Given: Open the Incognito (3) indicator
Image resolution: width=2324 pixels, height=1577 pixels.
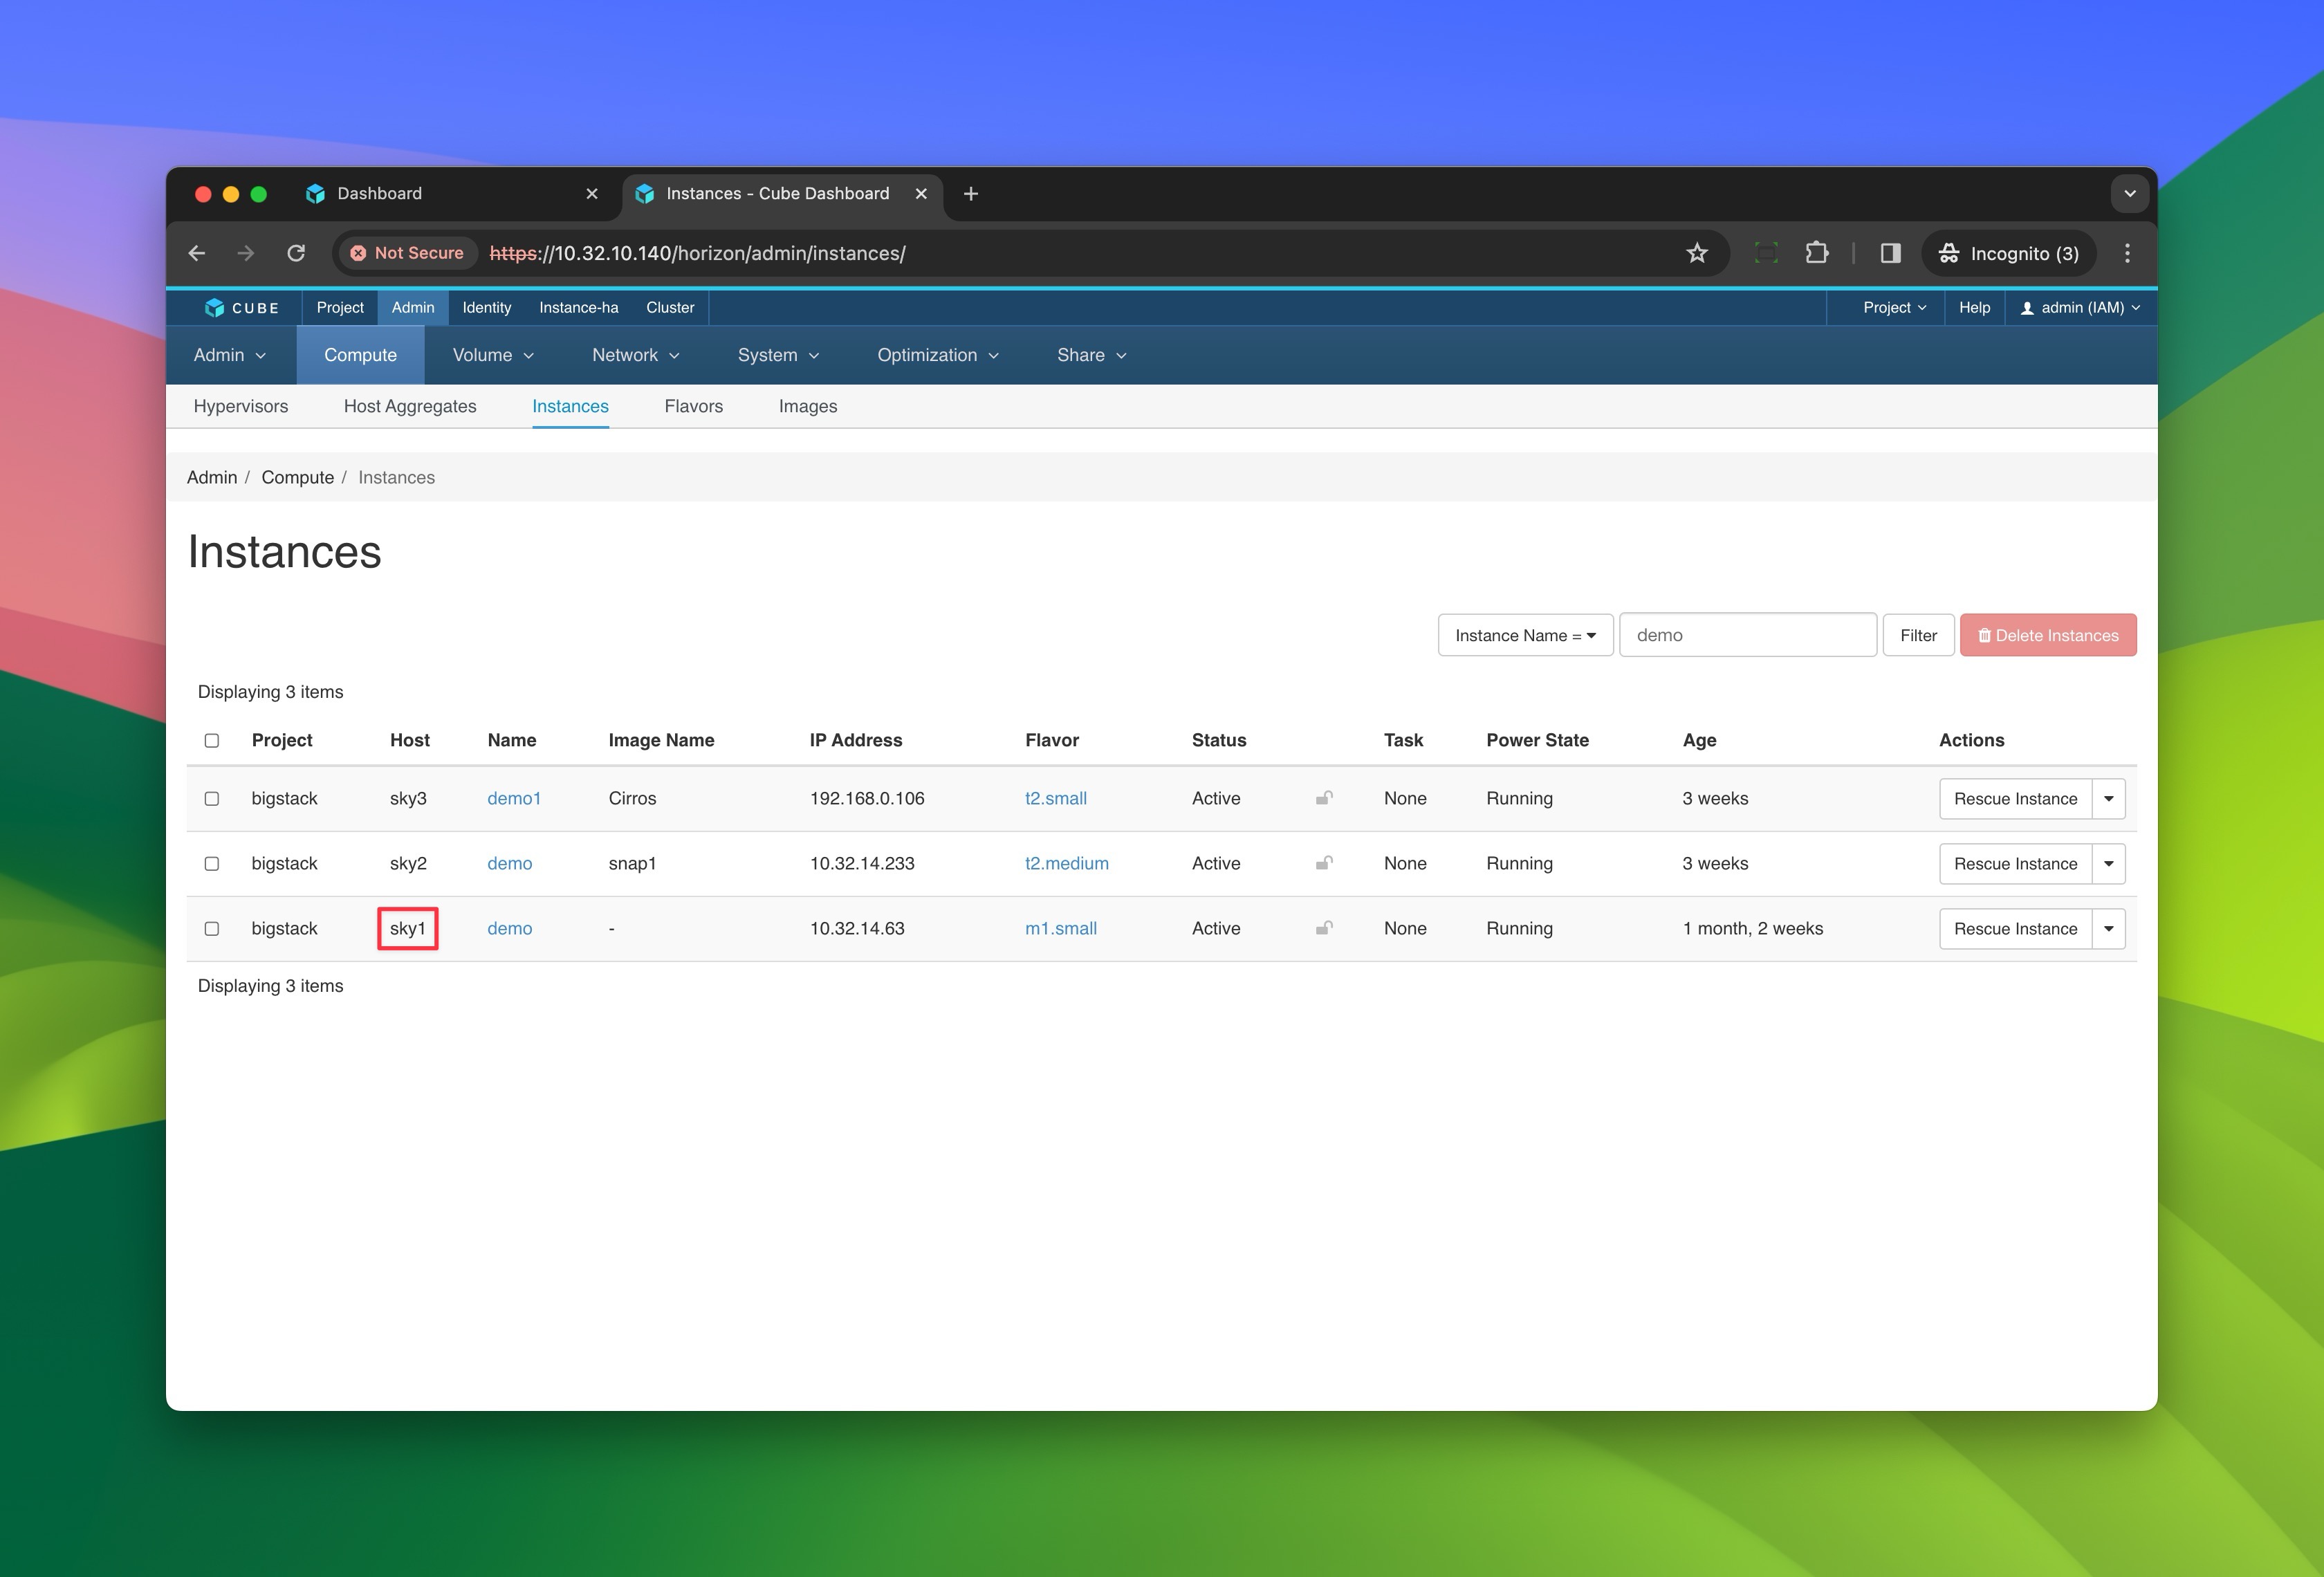Looking at the screenshot, I should [x=2008, y=253].
